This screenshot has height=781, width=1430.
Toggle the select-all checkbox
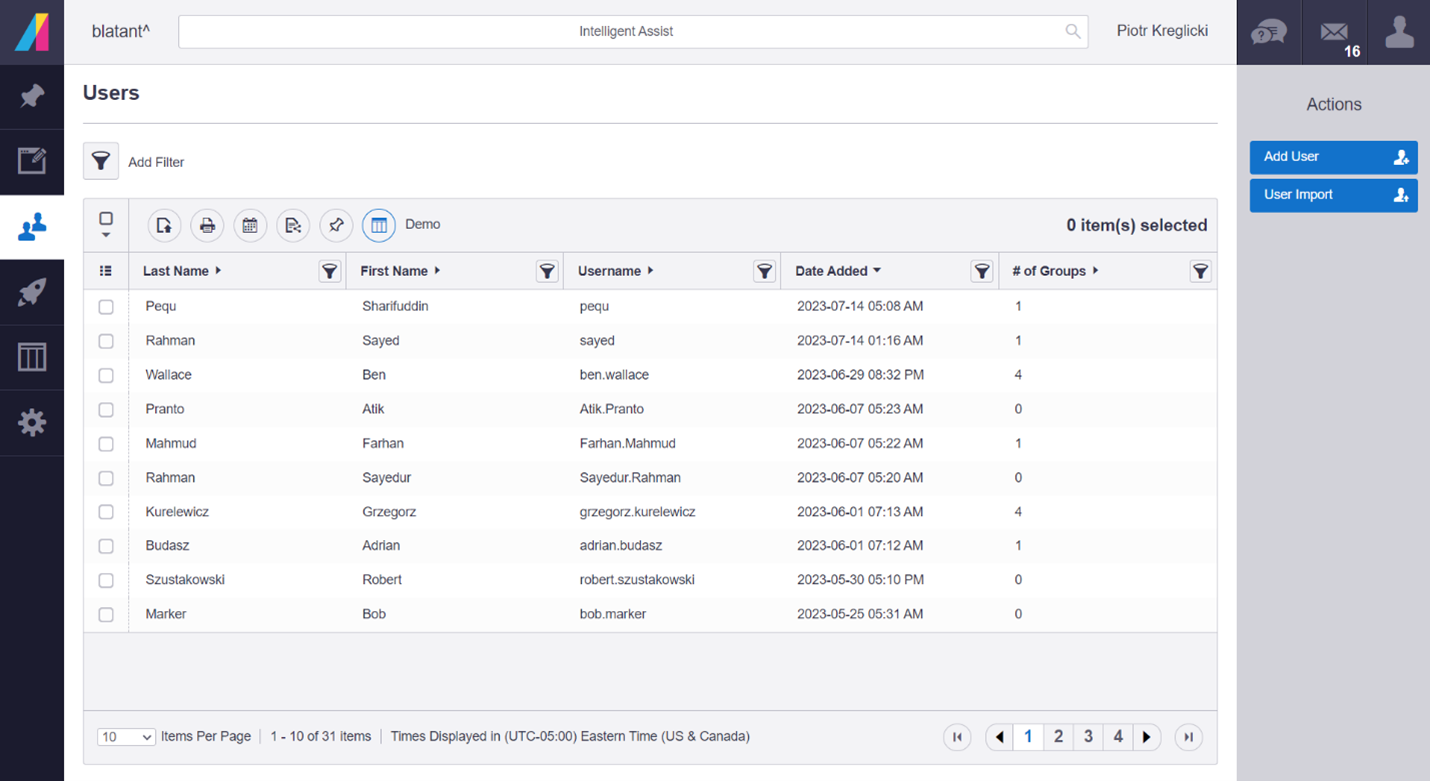(106, 219)
